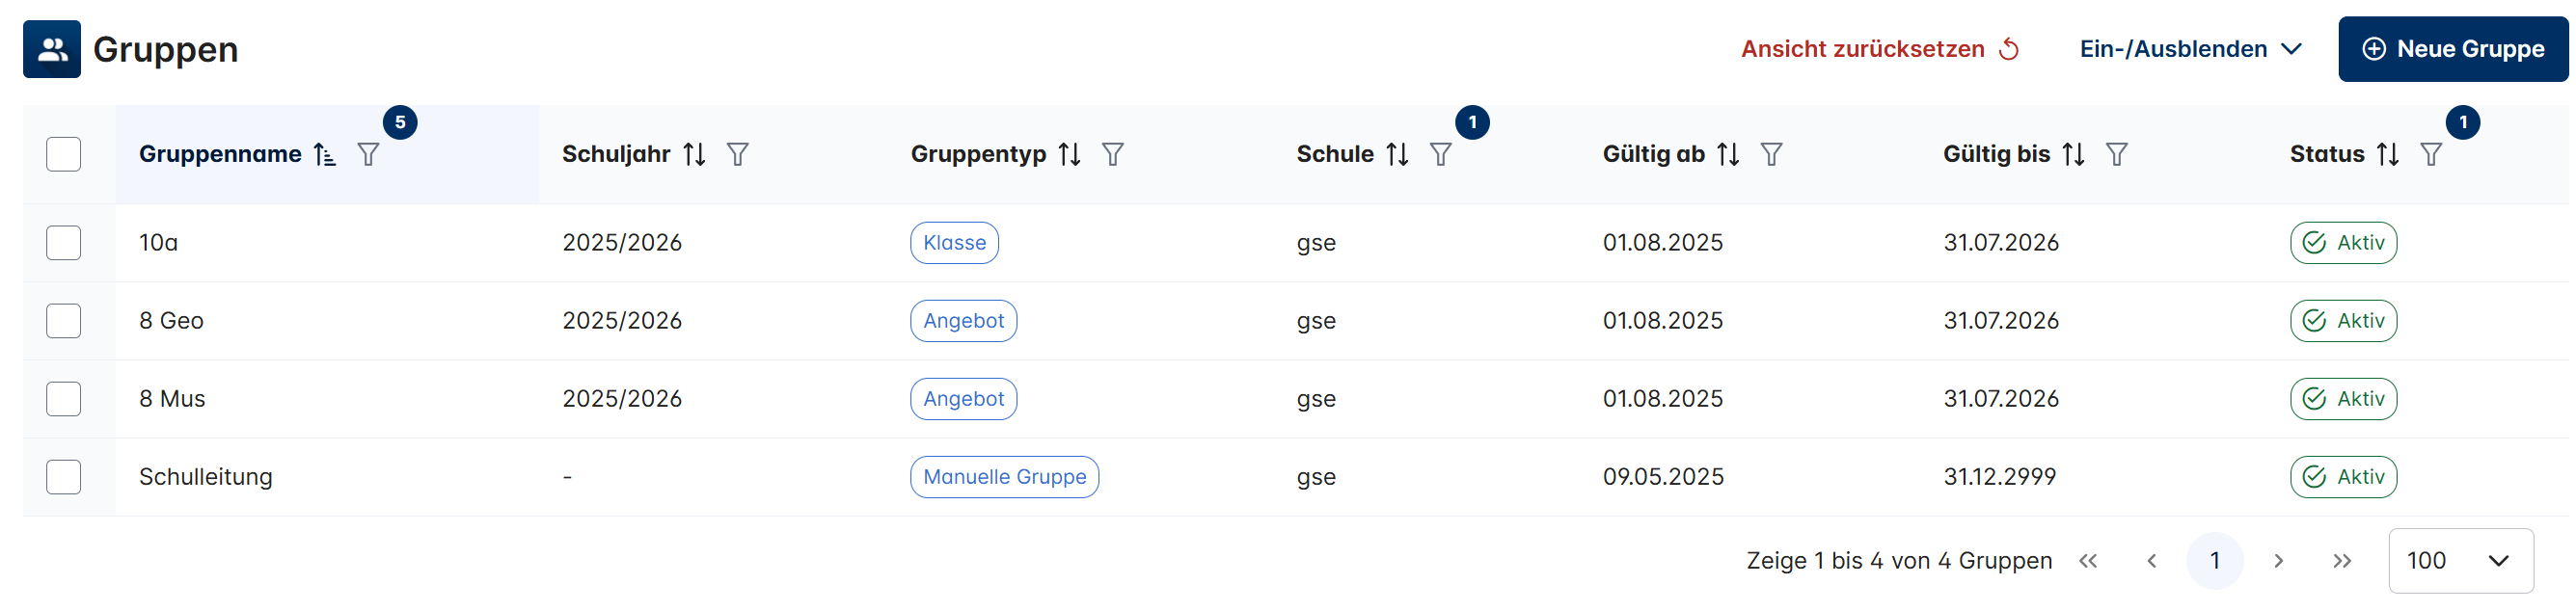Click the Schule column filter icon
Viewport: 2576px width, 611px height.
[1440, 155]
